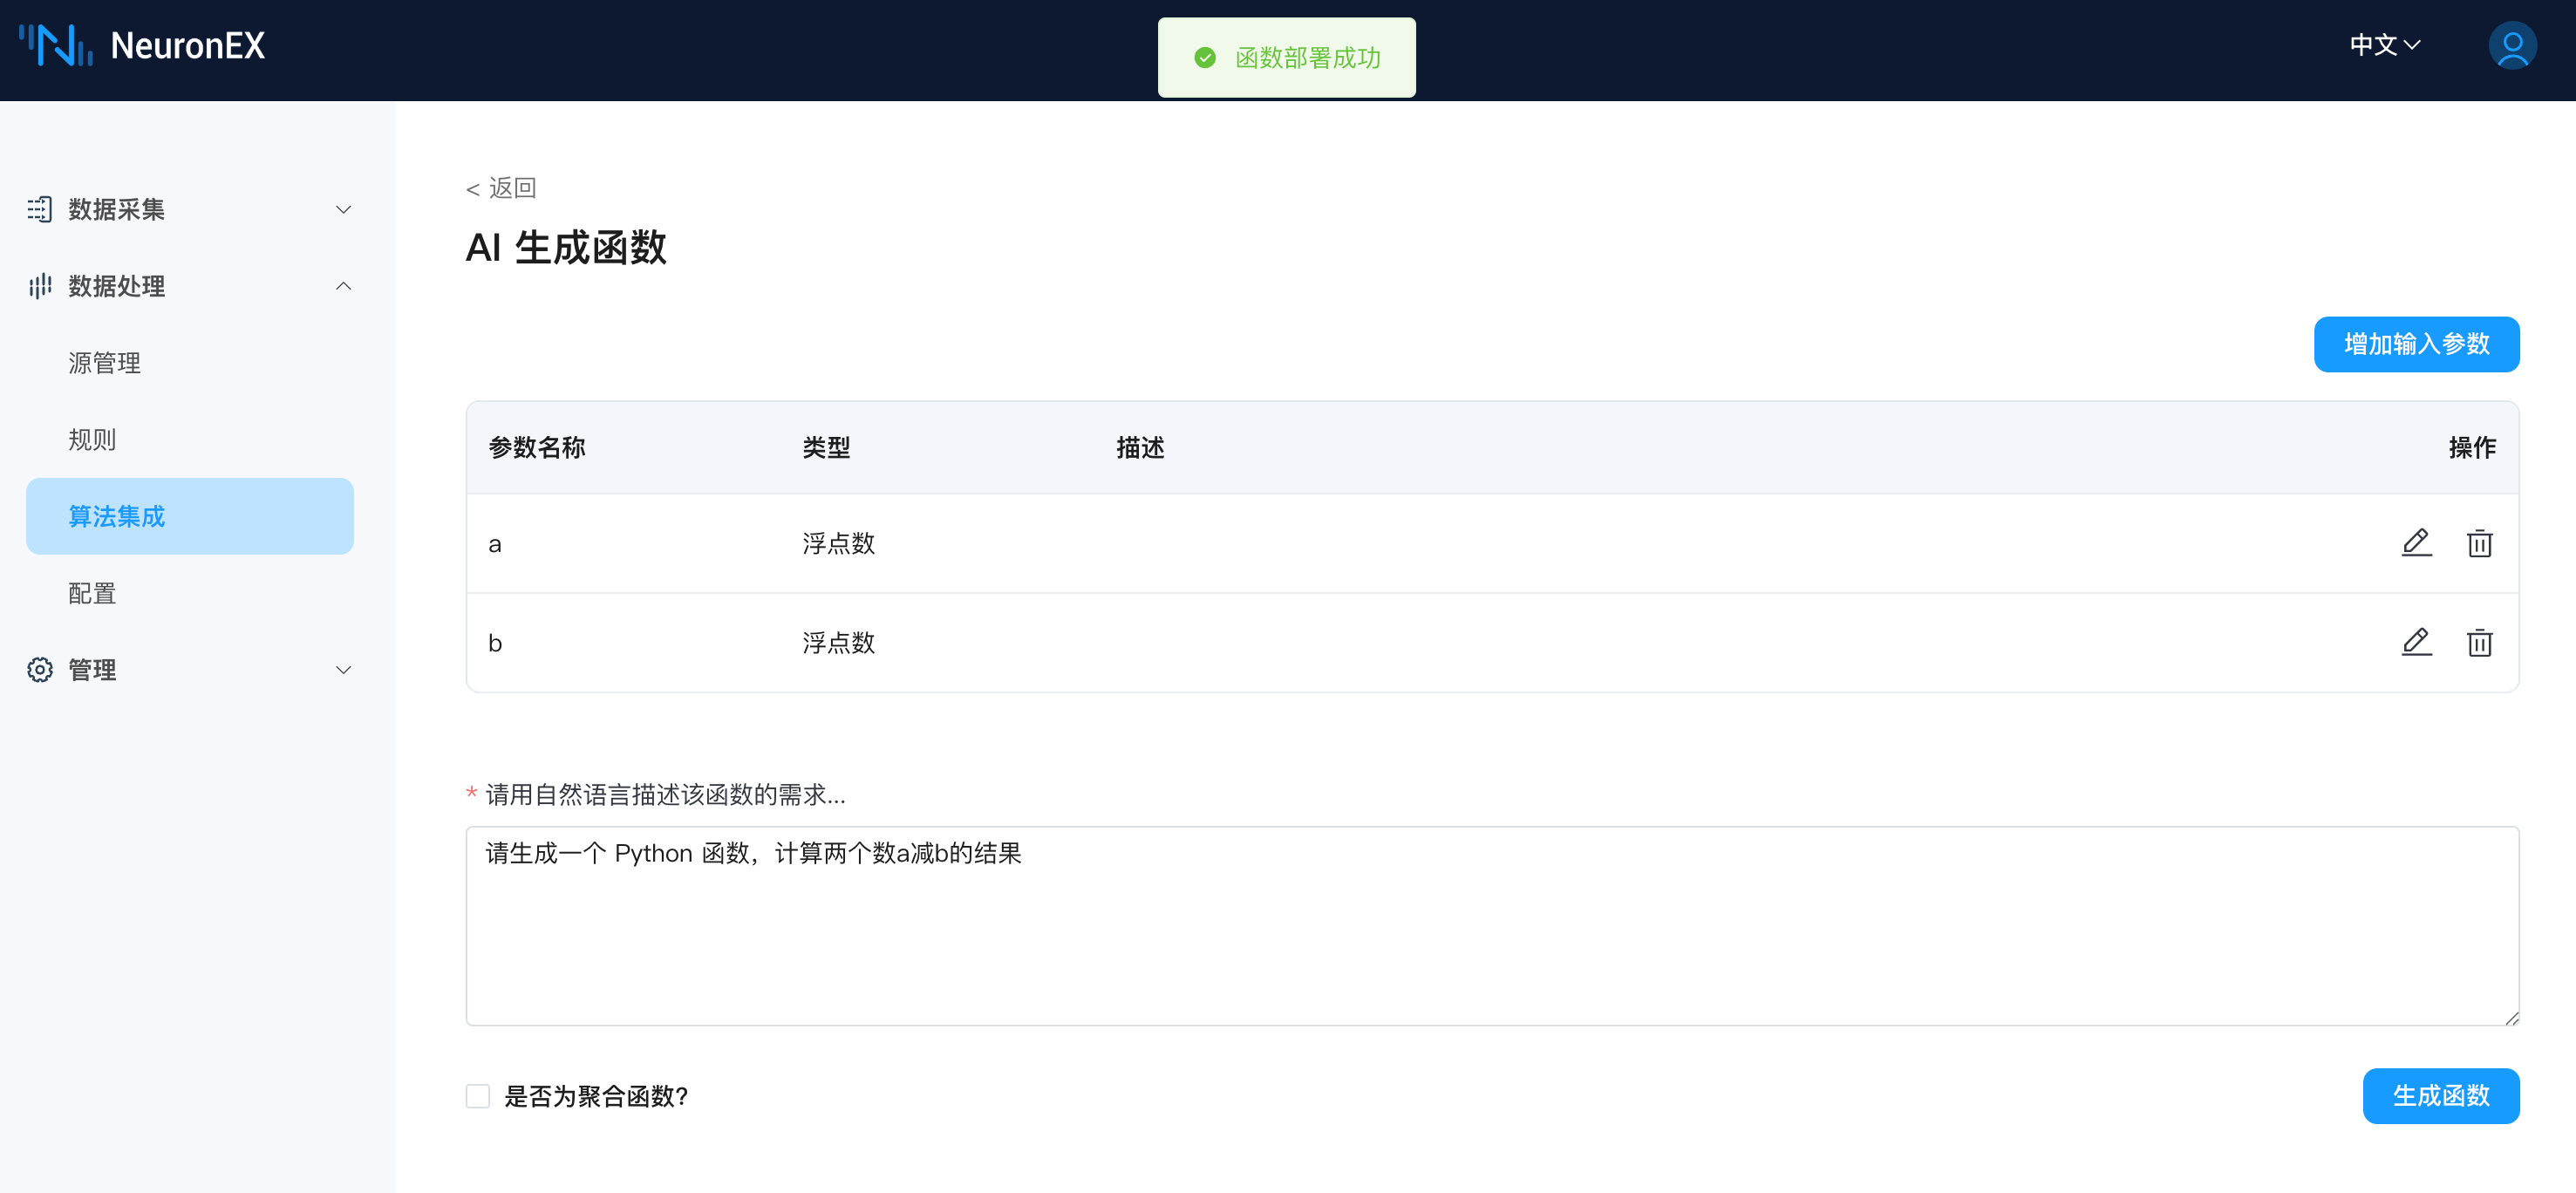This screenshot has width=2576, height=1193.
Task: Click the edit pencil for parameter a
Action: 2416,543
